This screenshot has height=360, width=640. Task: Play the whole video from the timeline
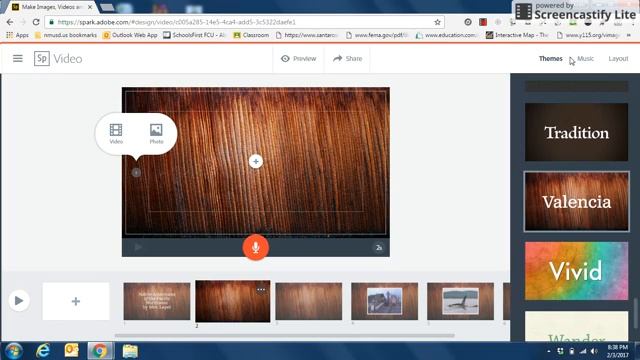(x=19, y=301)
